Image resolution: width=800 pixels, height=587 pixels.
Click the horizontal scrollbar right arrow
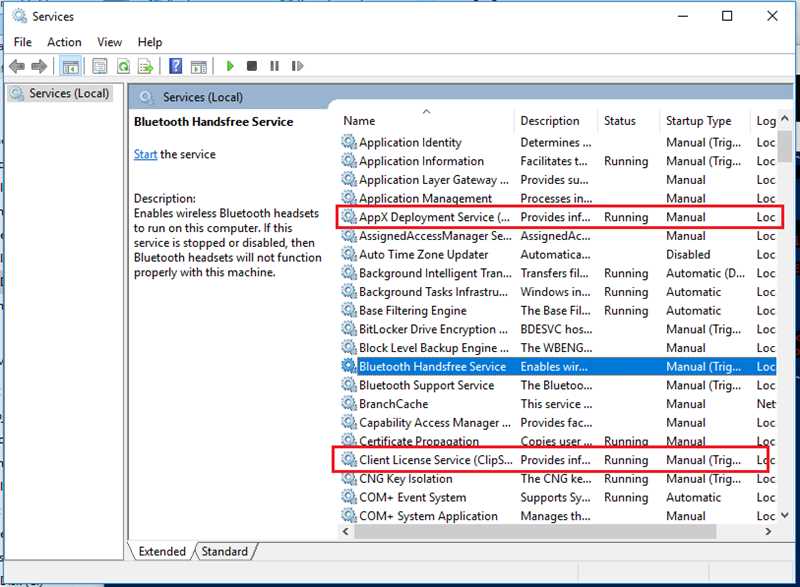click(x=768, y=531)
